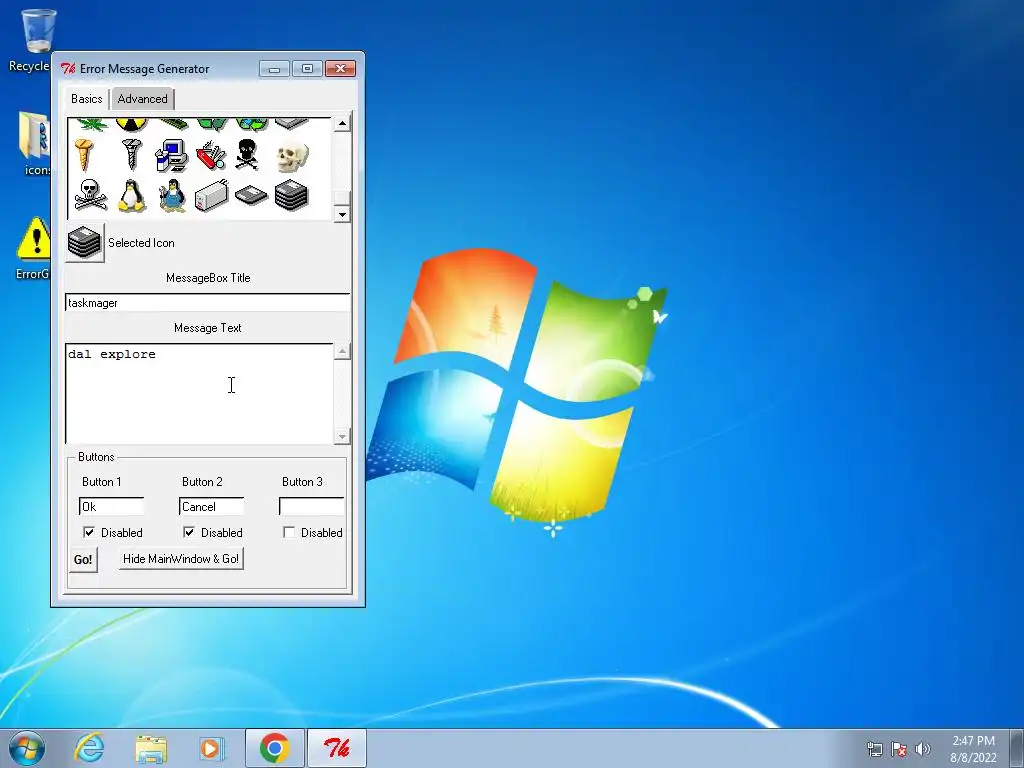Click the network tray icon
The image size is (1024, 768).
[874, 748]
